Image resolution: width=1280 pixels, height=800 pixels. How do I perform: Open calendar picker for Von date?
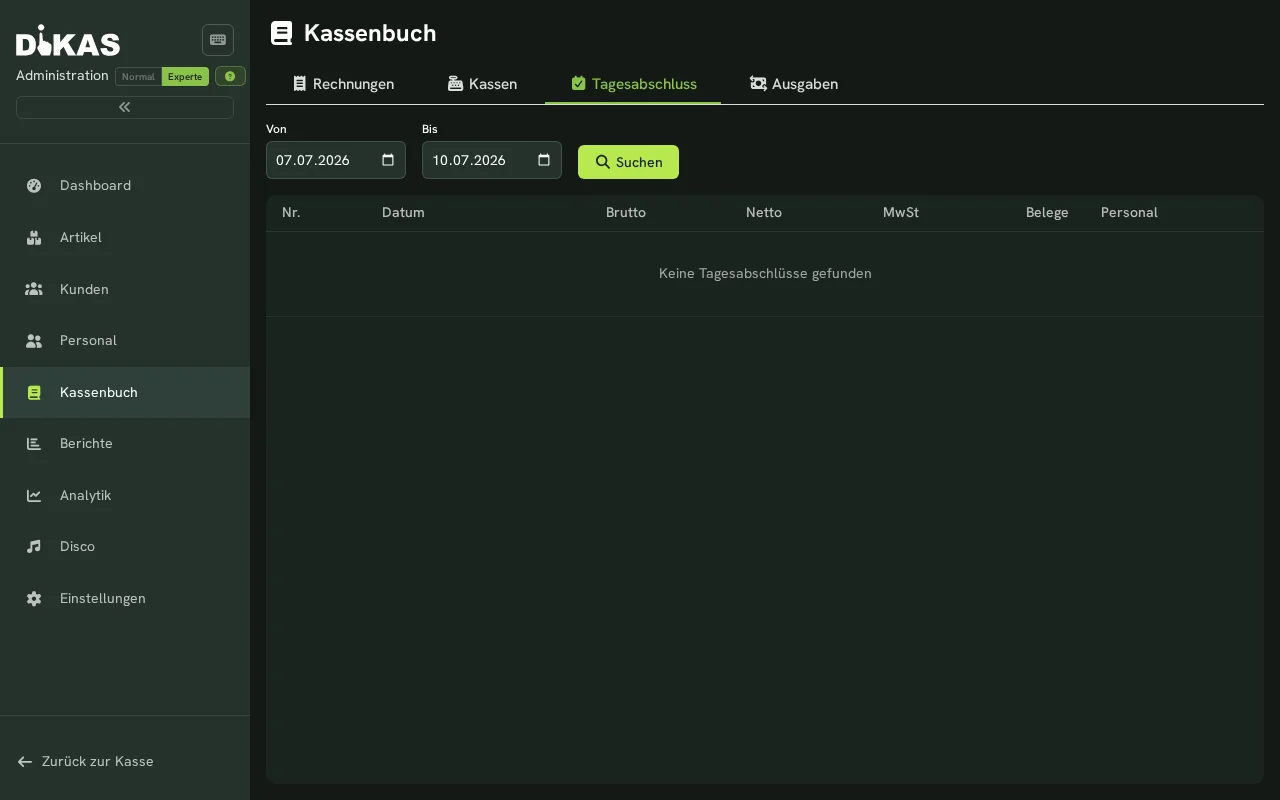[x=388, y=160]
